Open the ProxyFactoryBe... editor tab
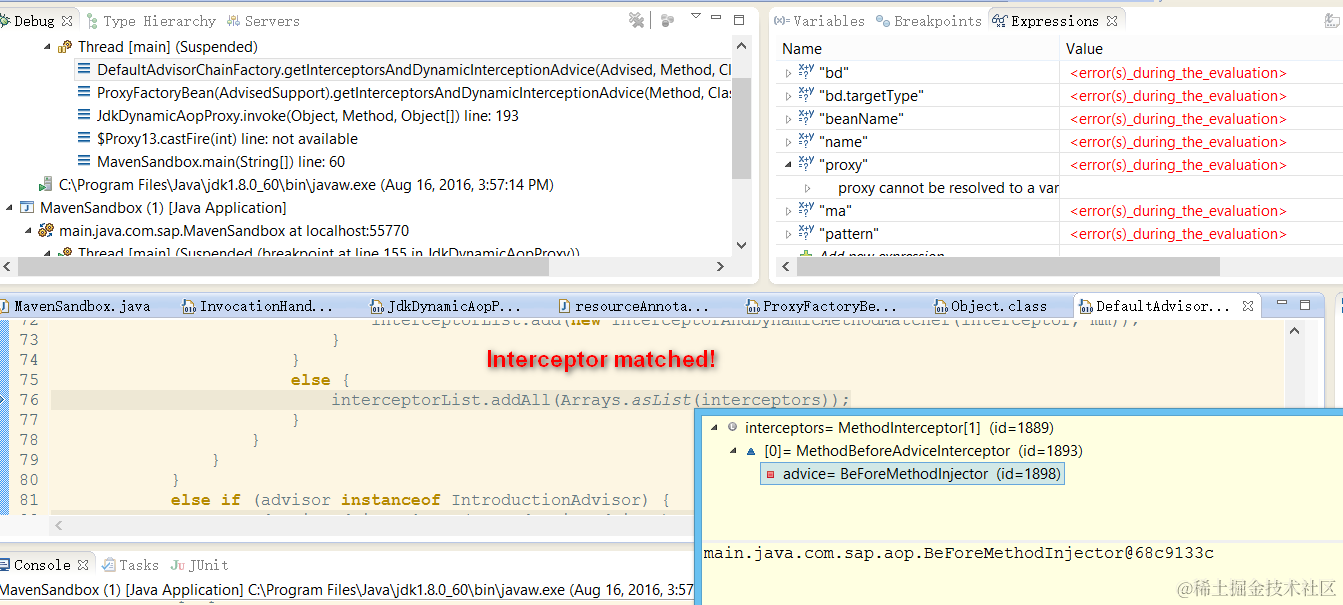Viewport: 1343px width, 605px height. tap(823, 307)
